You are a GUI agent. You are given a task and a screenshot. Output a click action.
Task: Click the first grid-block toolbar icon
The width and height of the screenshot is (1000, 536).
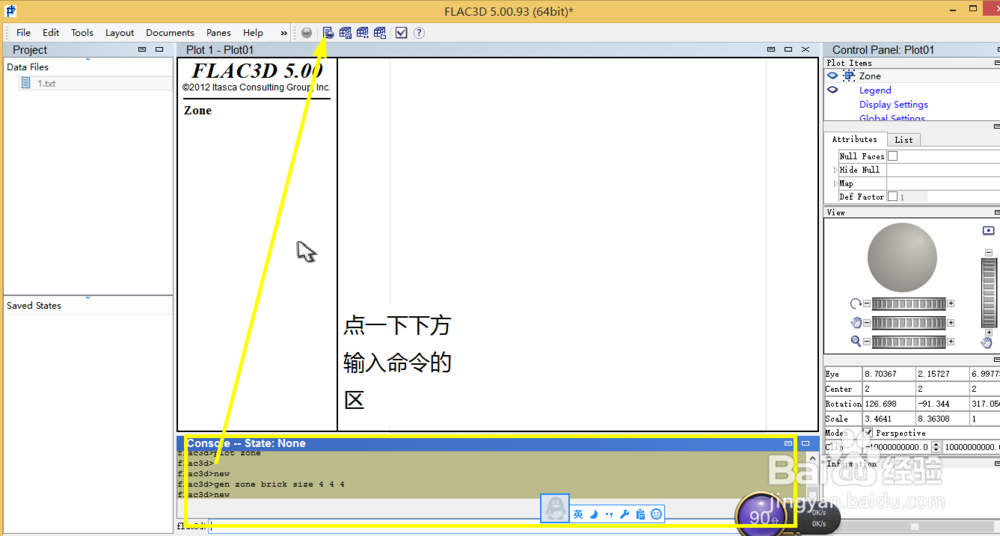pyautogui.click(x=346, y=33)
